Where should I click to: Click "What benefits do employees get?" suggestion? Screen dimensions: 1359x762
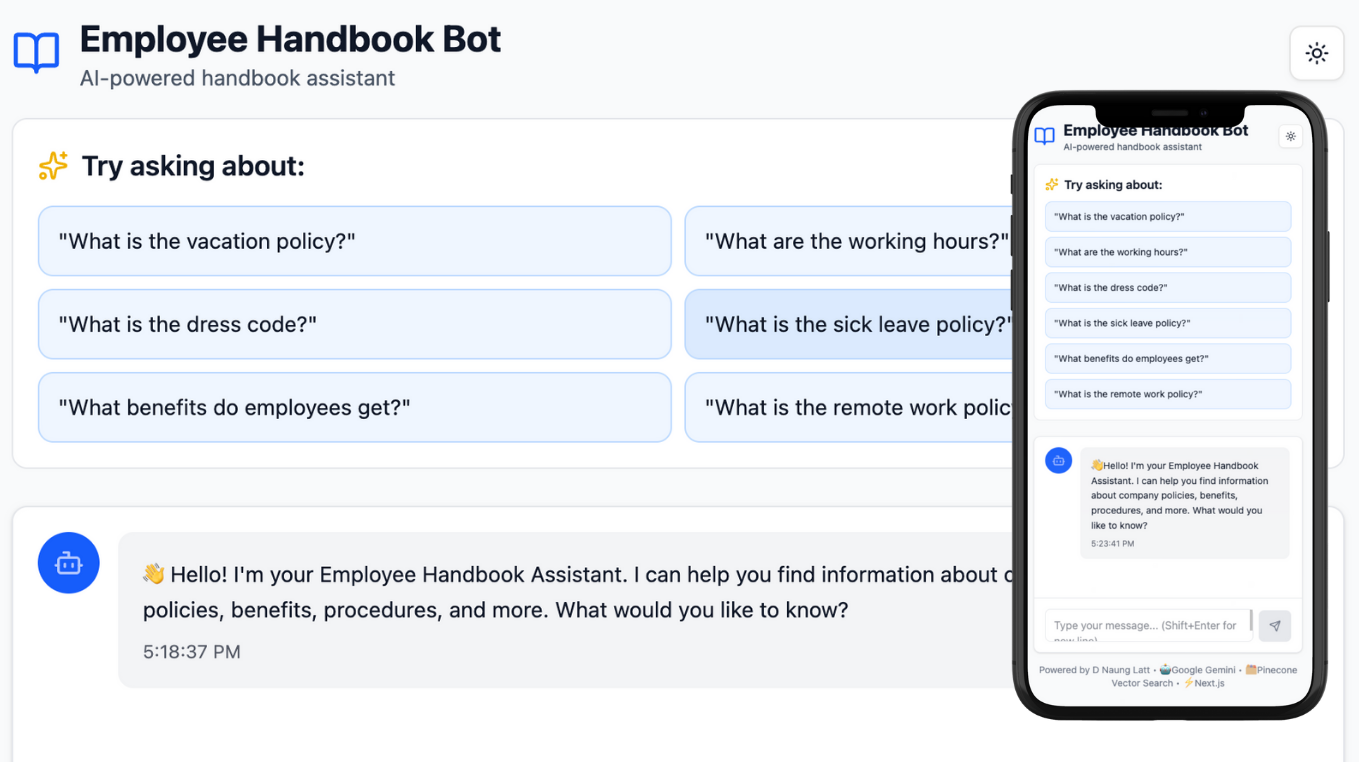click(x=355, y=407)
